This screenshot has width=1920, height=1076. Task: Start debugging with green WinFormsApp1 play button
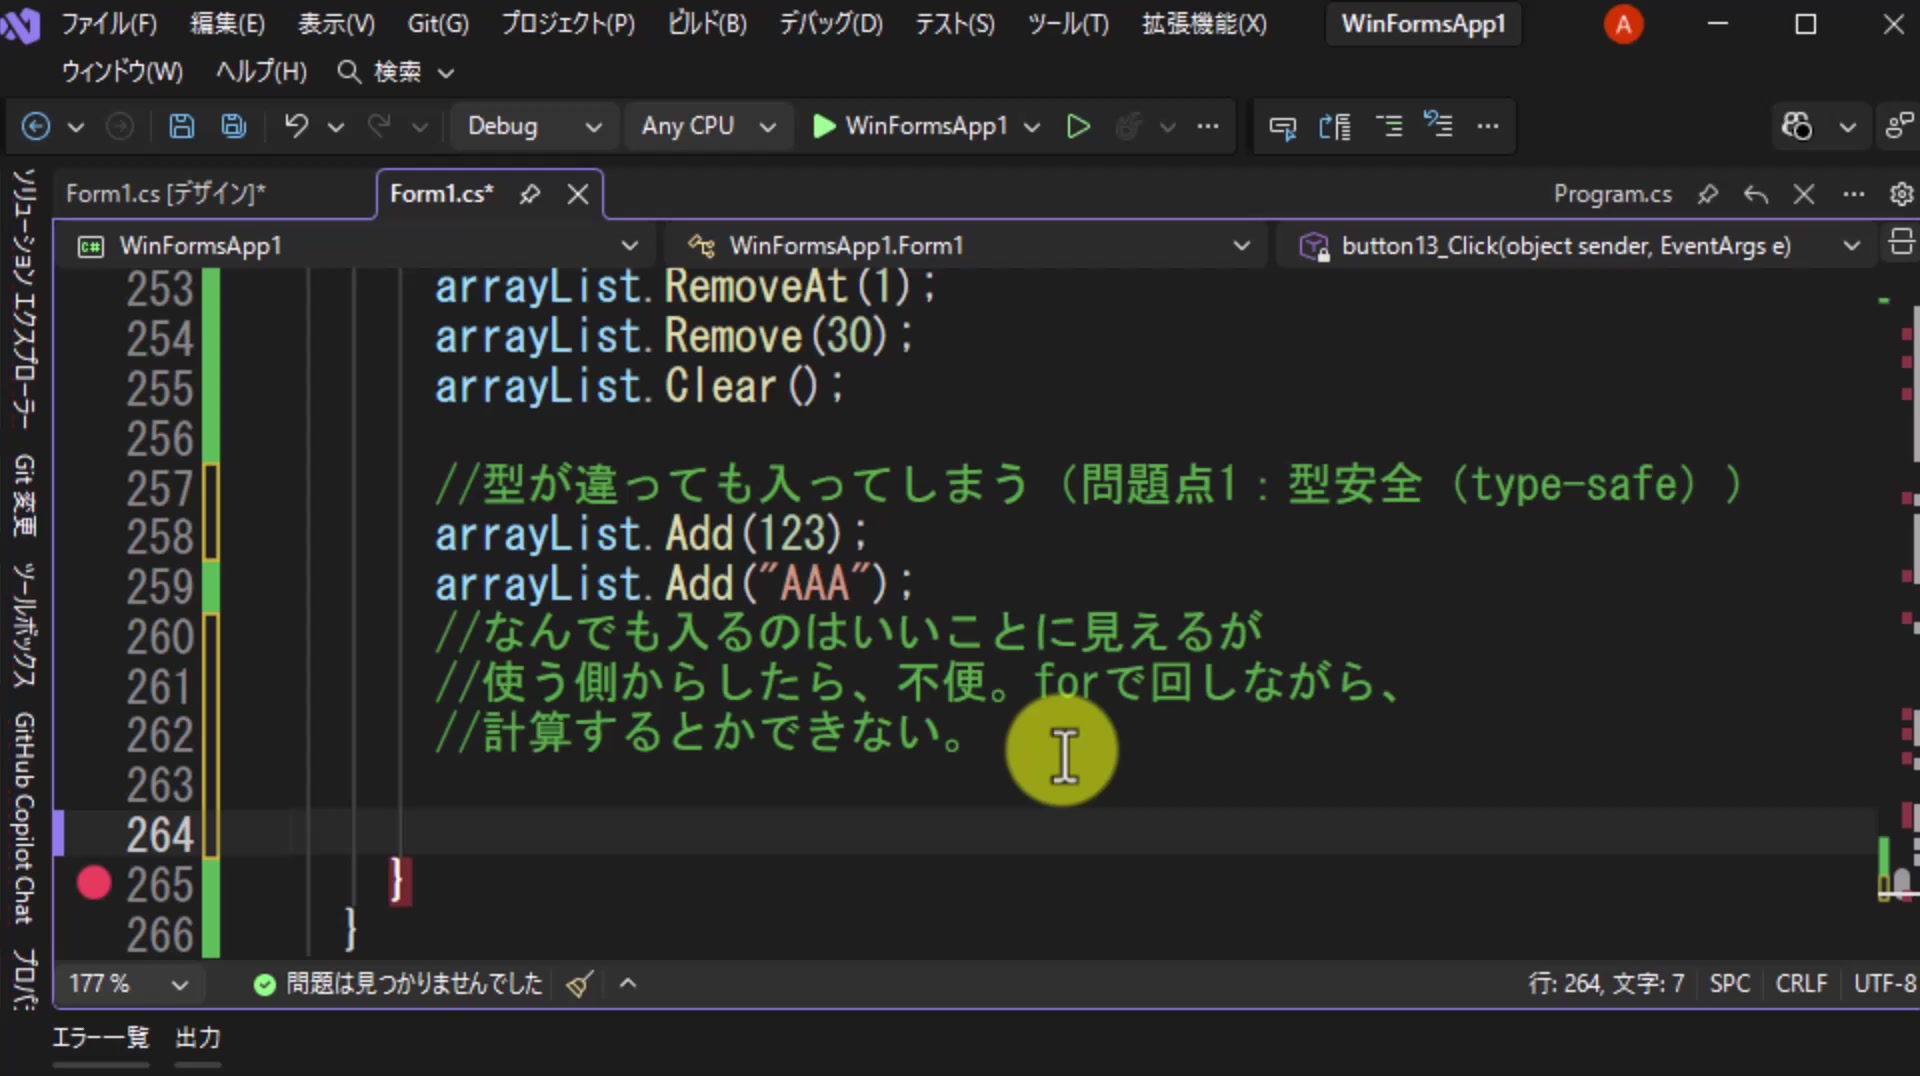[x=910, y=126]
